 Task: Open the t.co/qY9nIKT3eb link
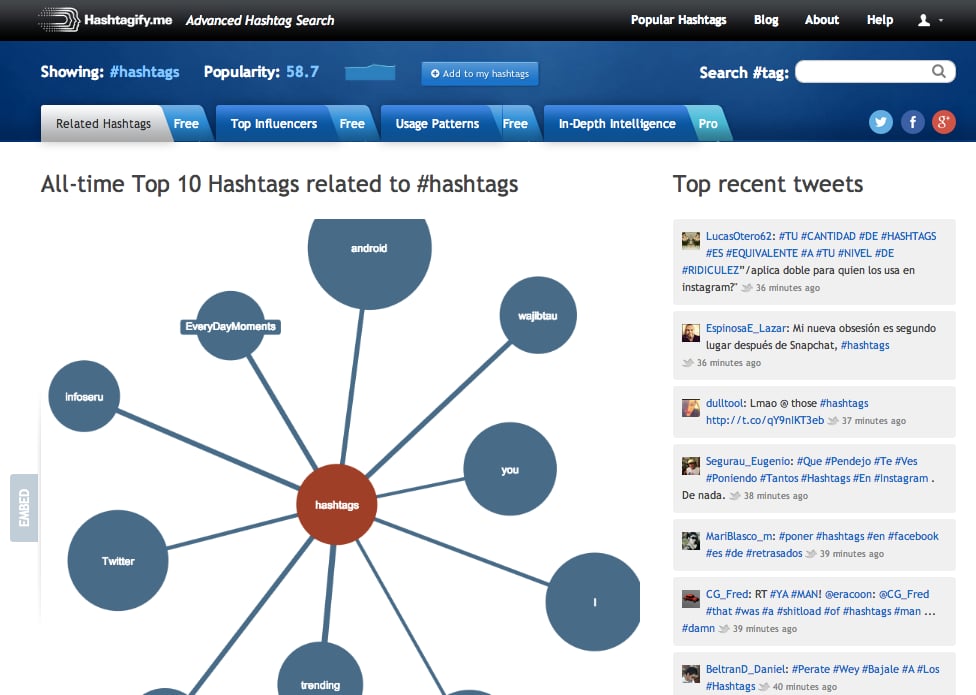tap(764, 421)
